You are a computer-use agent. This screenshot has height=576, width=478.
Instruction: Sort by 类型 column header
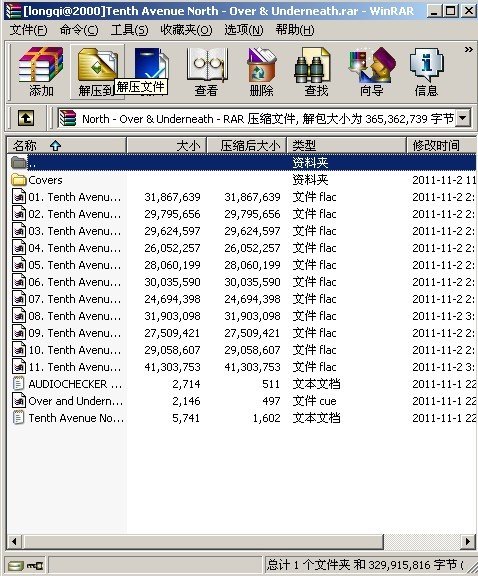coord(346,145)
